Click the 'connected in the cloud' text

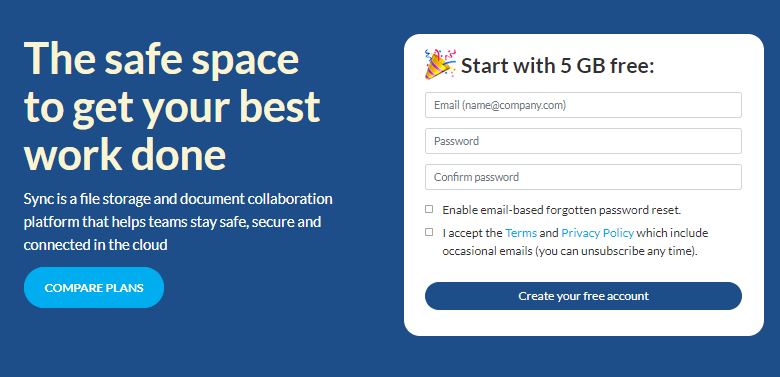point(96,245)
